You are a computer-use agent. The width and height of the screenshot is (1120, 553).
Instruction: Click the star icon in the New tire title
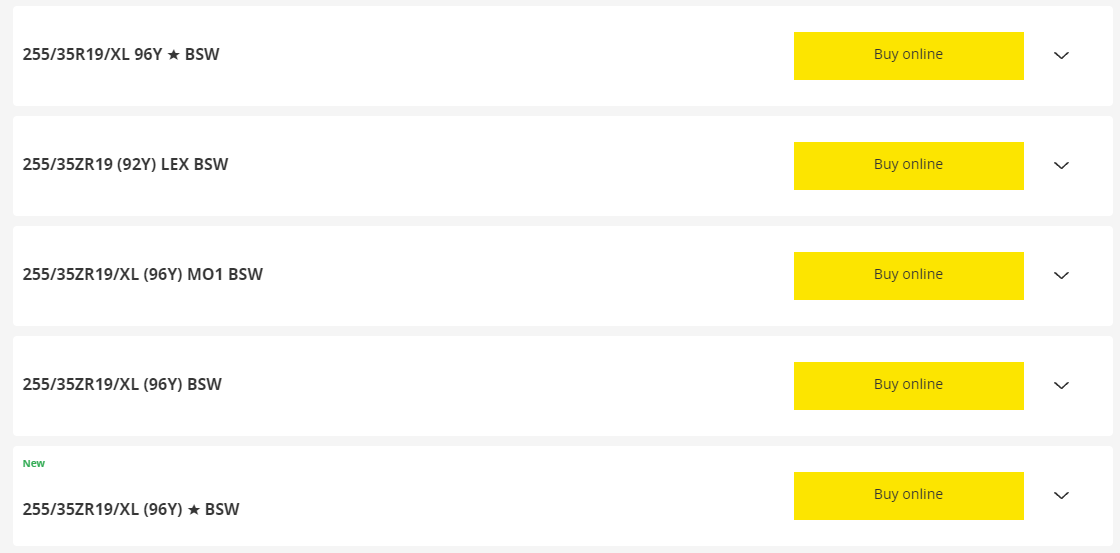coord(193,509)
